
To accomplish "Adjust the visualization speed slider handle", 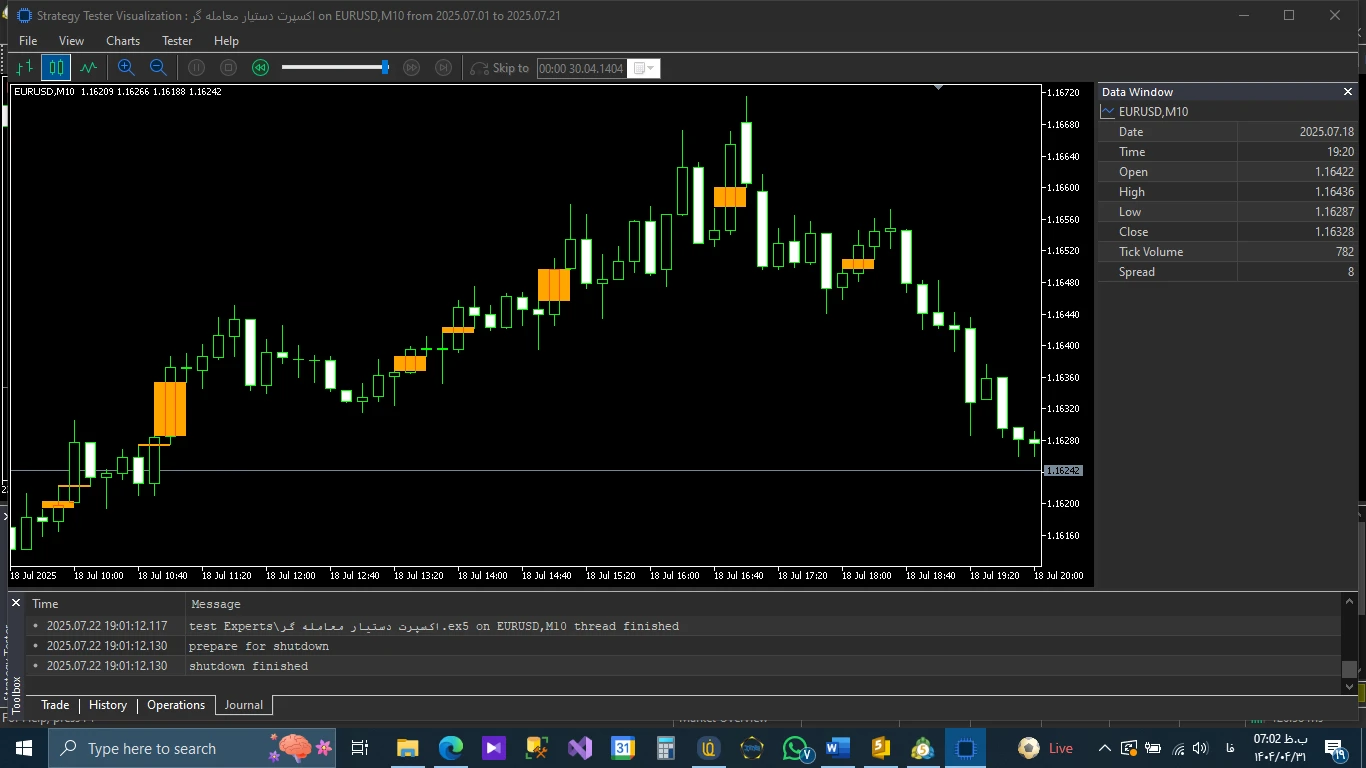I will tap(385, 68).
